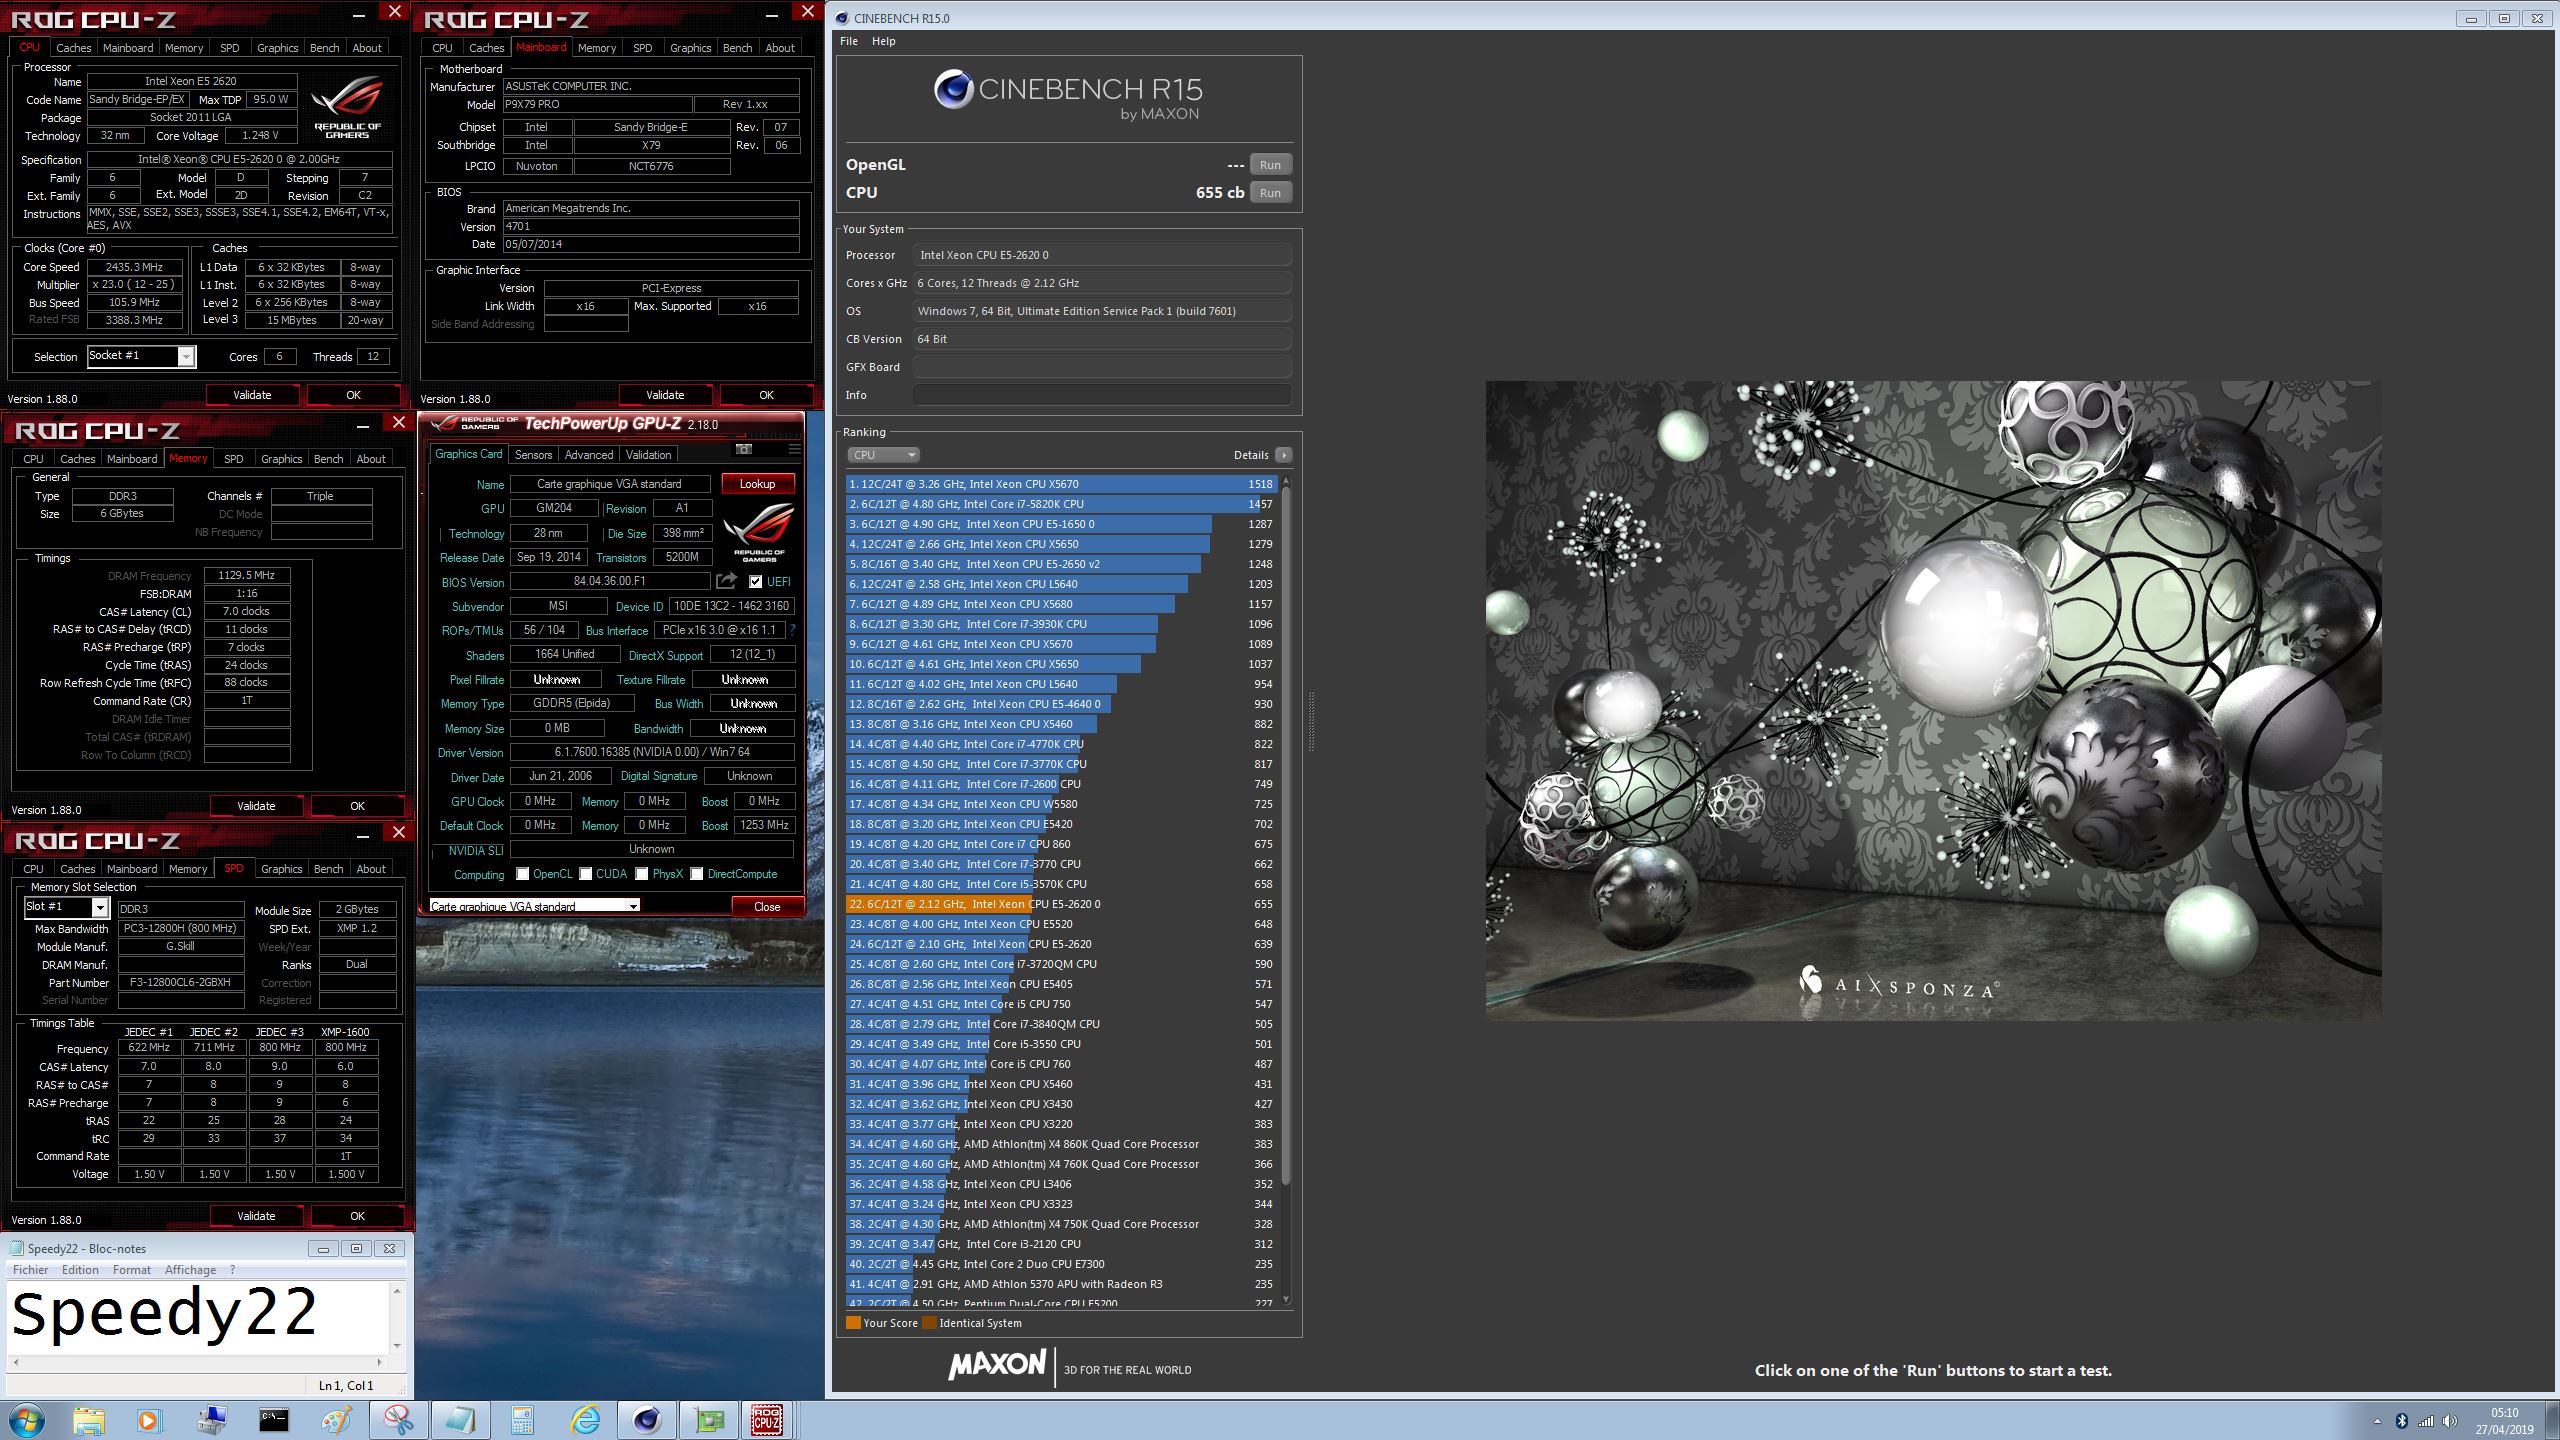
Task: Launch Internet Explorer from the taskbar
Action: pos(585,1420)
